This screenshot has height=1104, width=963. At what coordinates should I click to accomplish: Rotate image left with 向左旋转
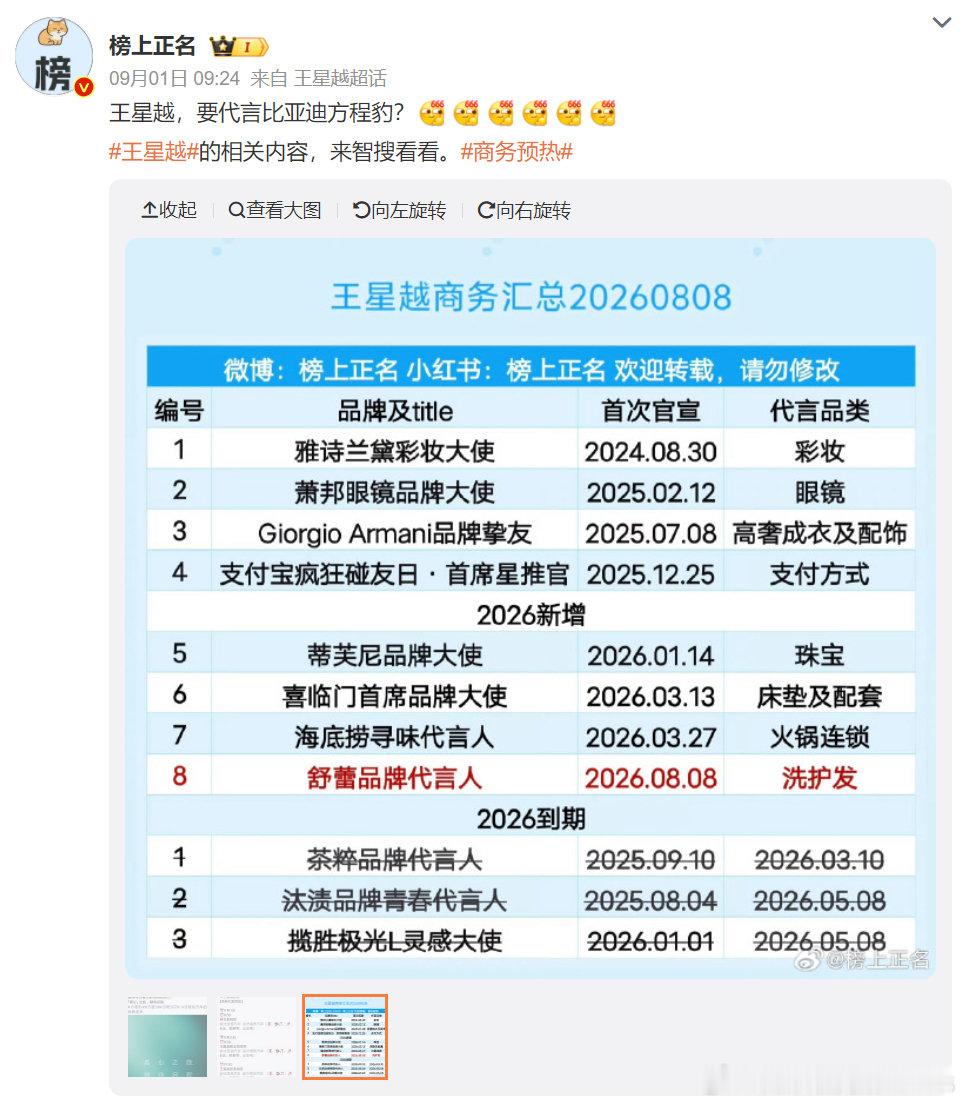tap(399, 210)
